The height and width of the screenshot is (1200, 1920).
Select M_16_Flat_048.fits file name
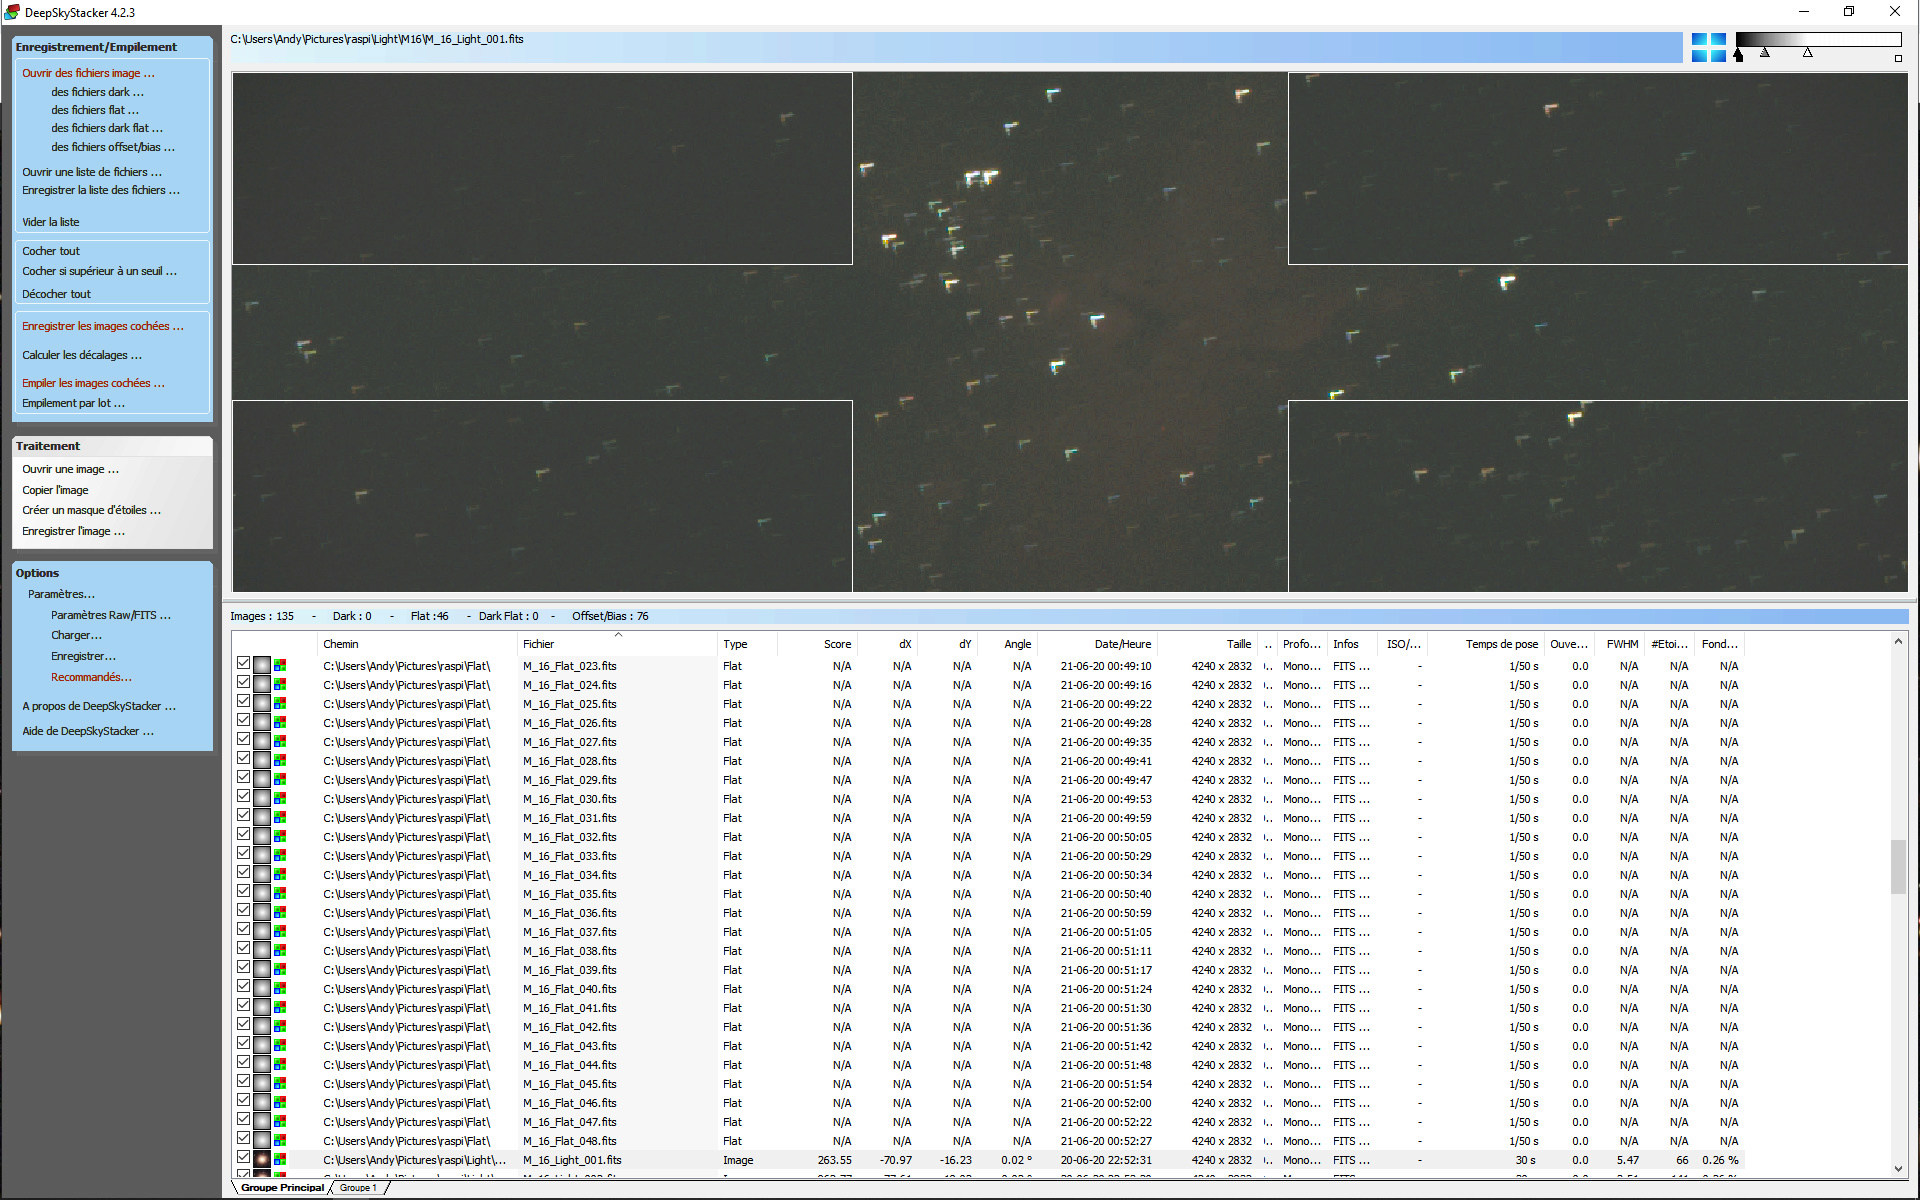[x=569, y=1141]
